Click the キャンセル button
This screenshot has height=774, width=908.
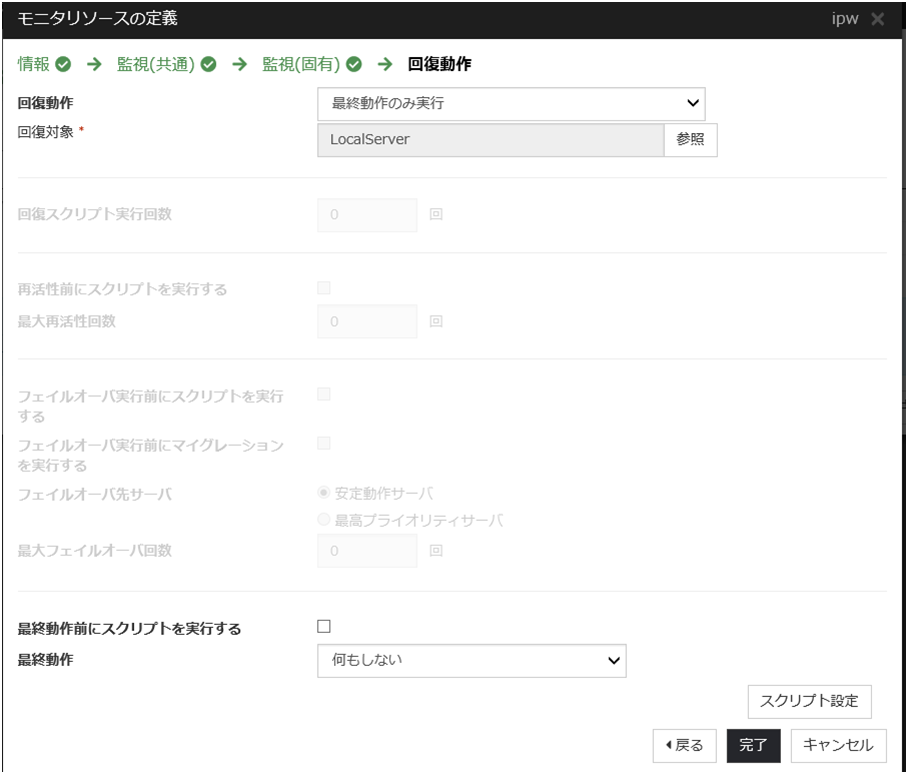pos(838,745)
